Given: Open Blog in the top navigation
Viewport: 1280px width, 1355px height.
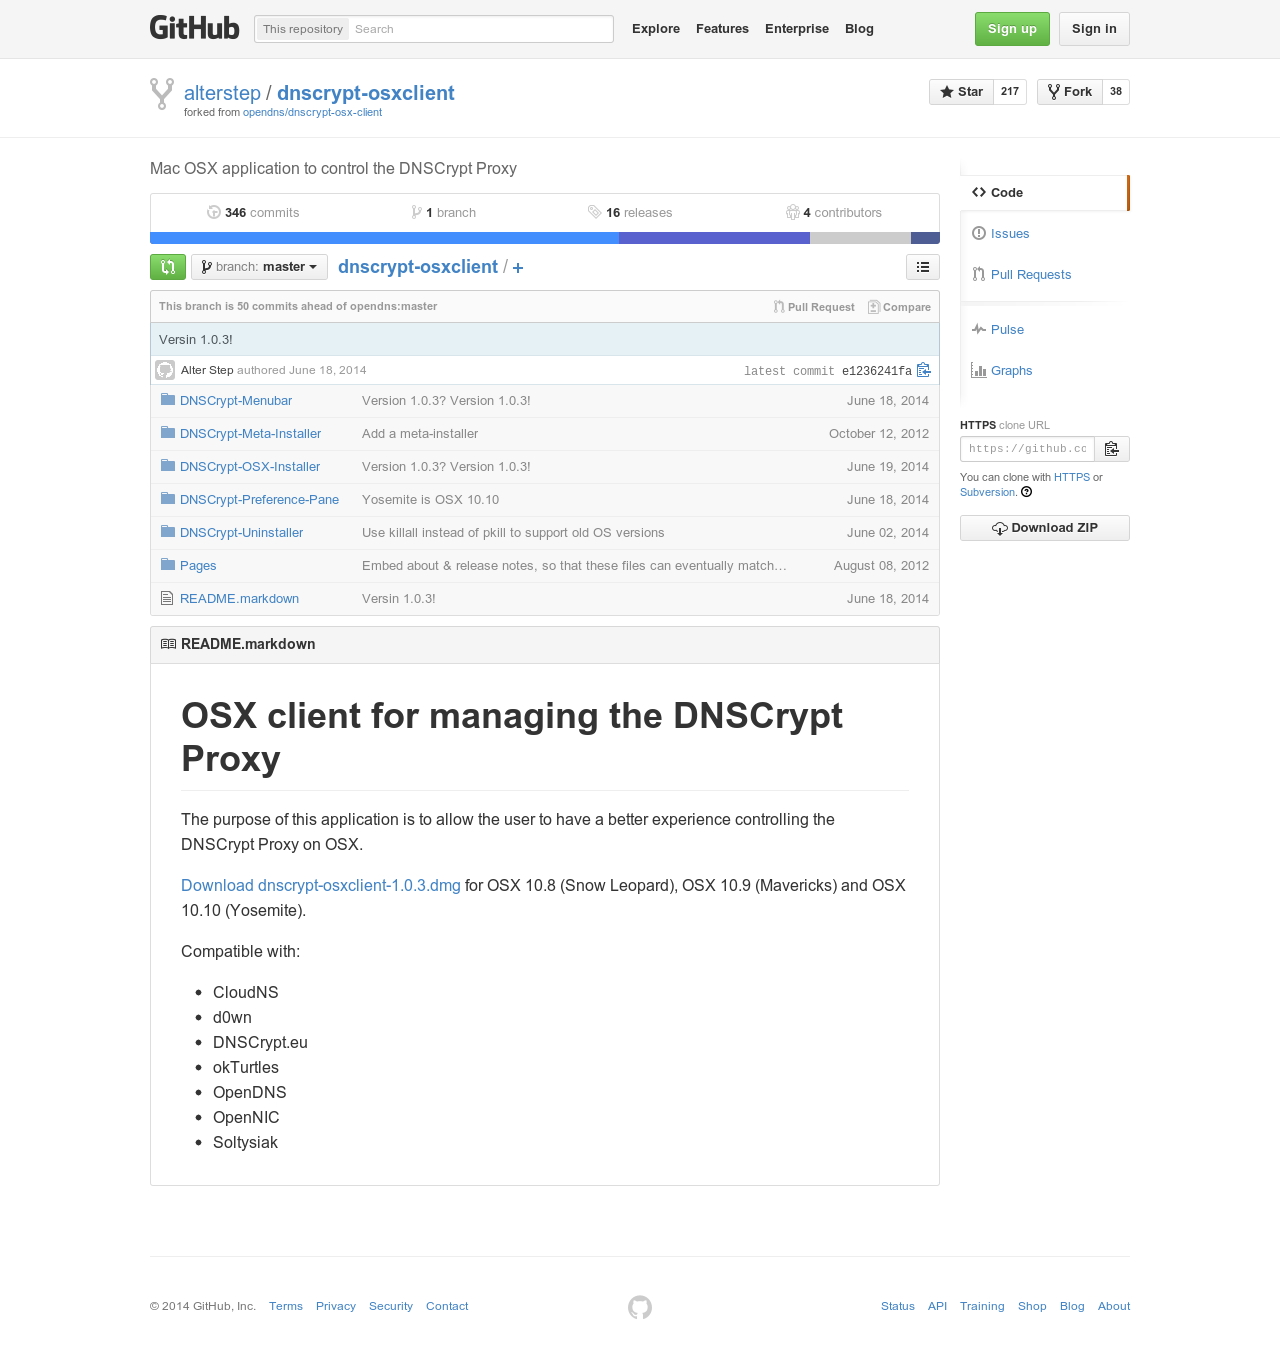Looking at the screenshot, I should (x=859, y=29).
